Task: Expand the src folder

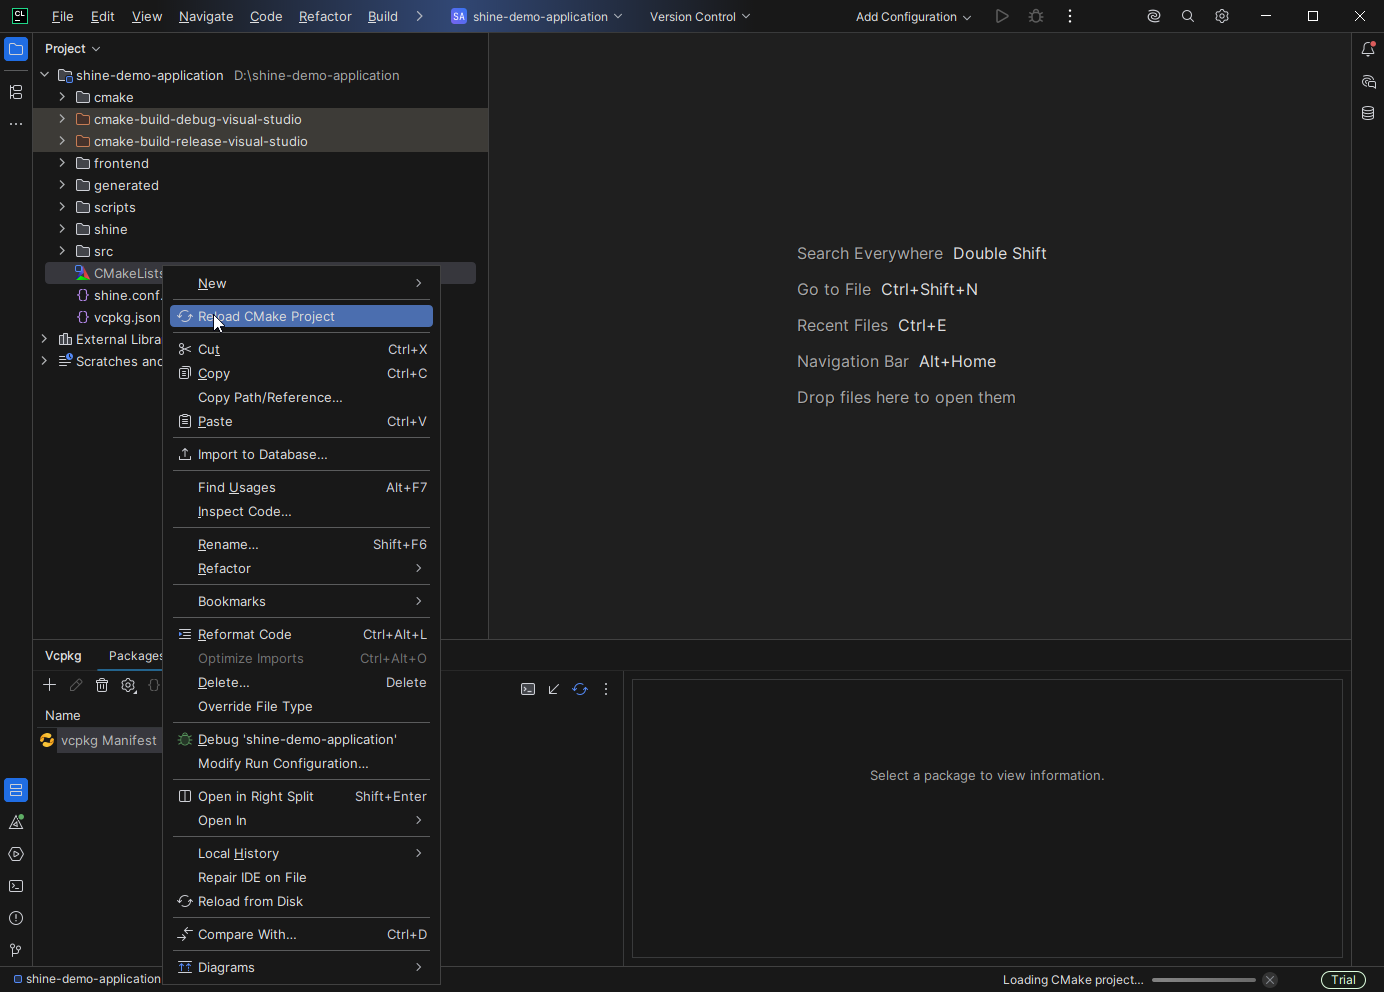Action: pos(62,251)
